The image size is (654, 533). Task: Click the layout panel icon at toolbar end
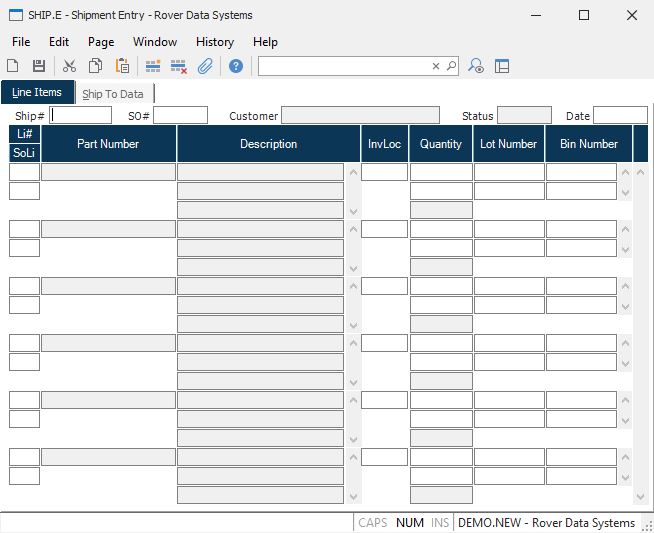click(x=502, y=66)
